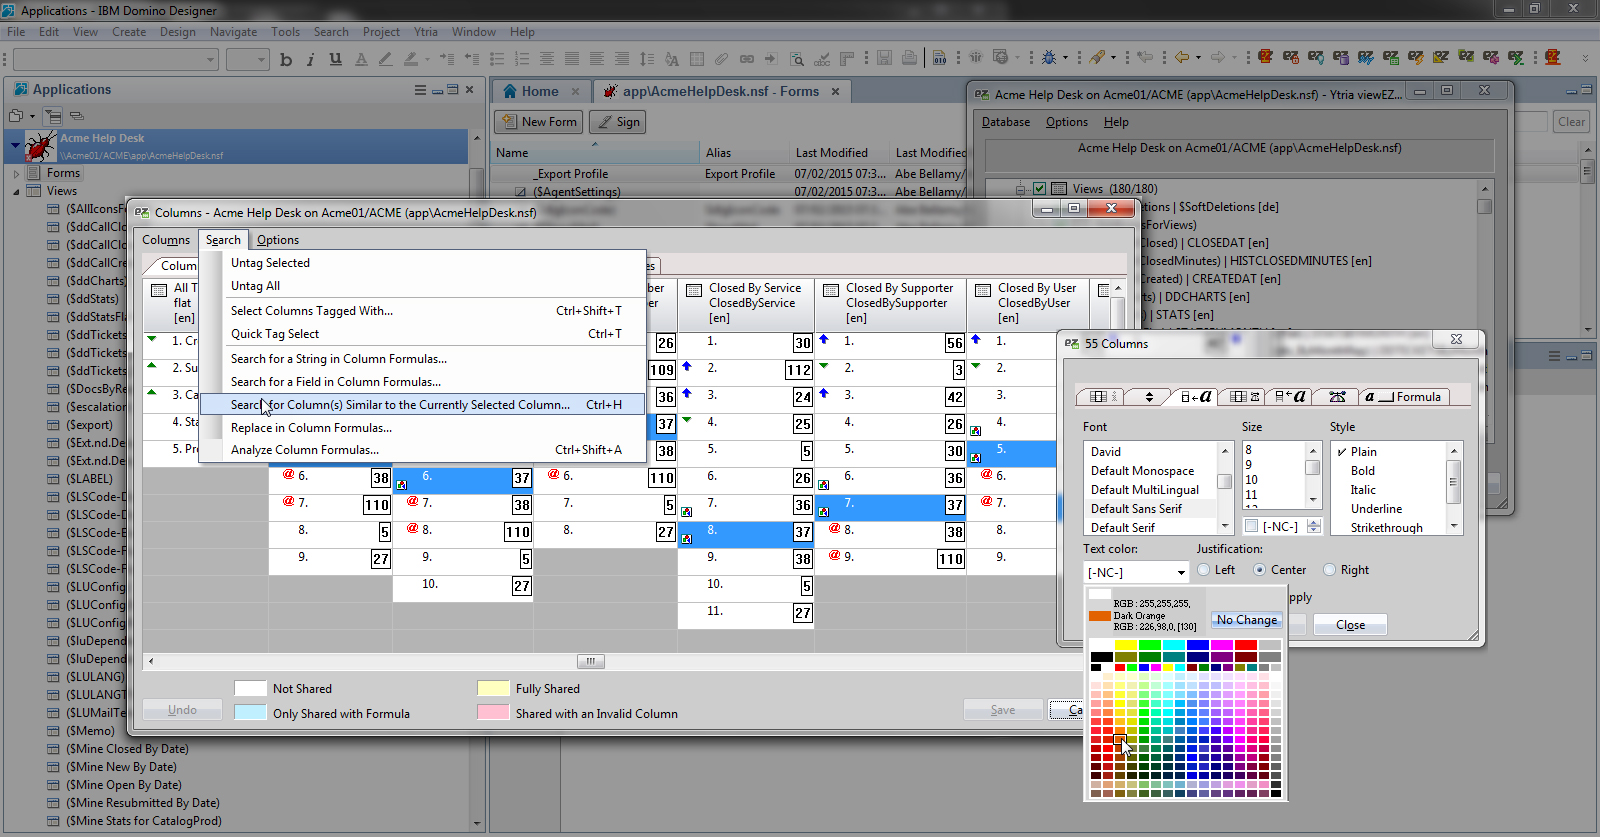Toggle Views (180/180) checkbox in viewEZ window
The height and width of the screenshot is (837, 1600).
tap(1040, 188)
